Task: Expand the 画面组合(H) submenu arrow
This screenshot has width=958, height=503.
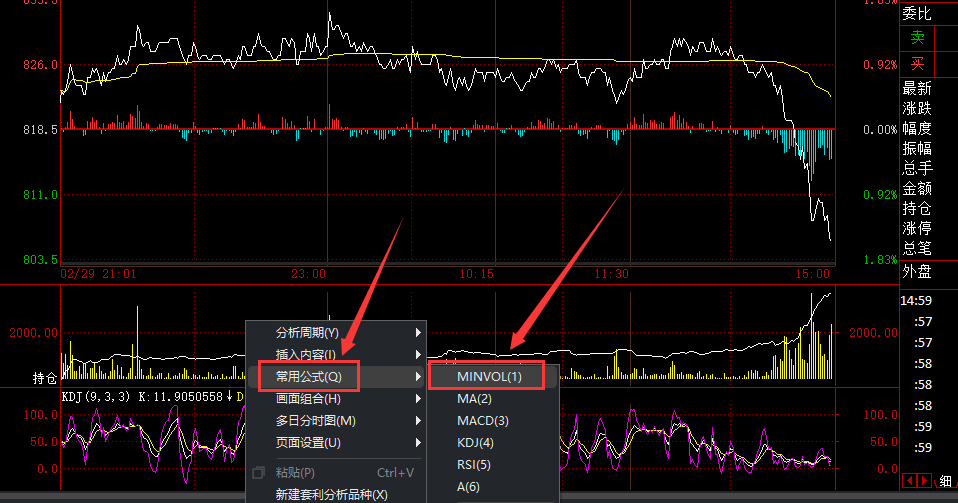Action: click(x=418, y=398)
